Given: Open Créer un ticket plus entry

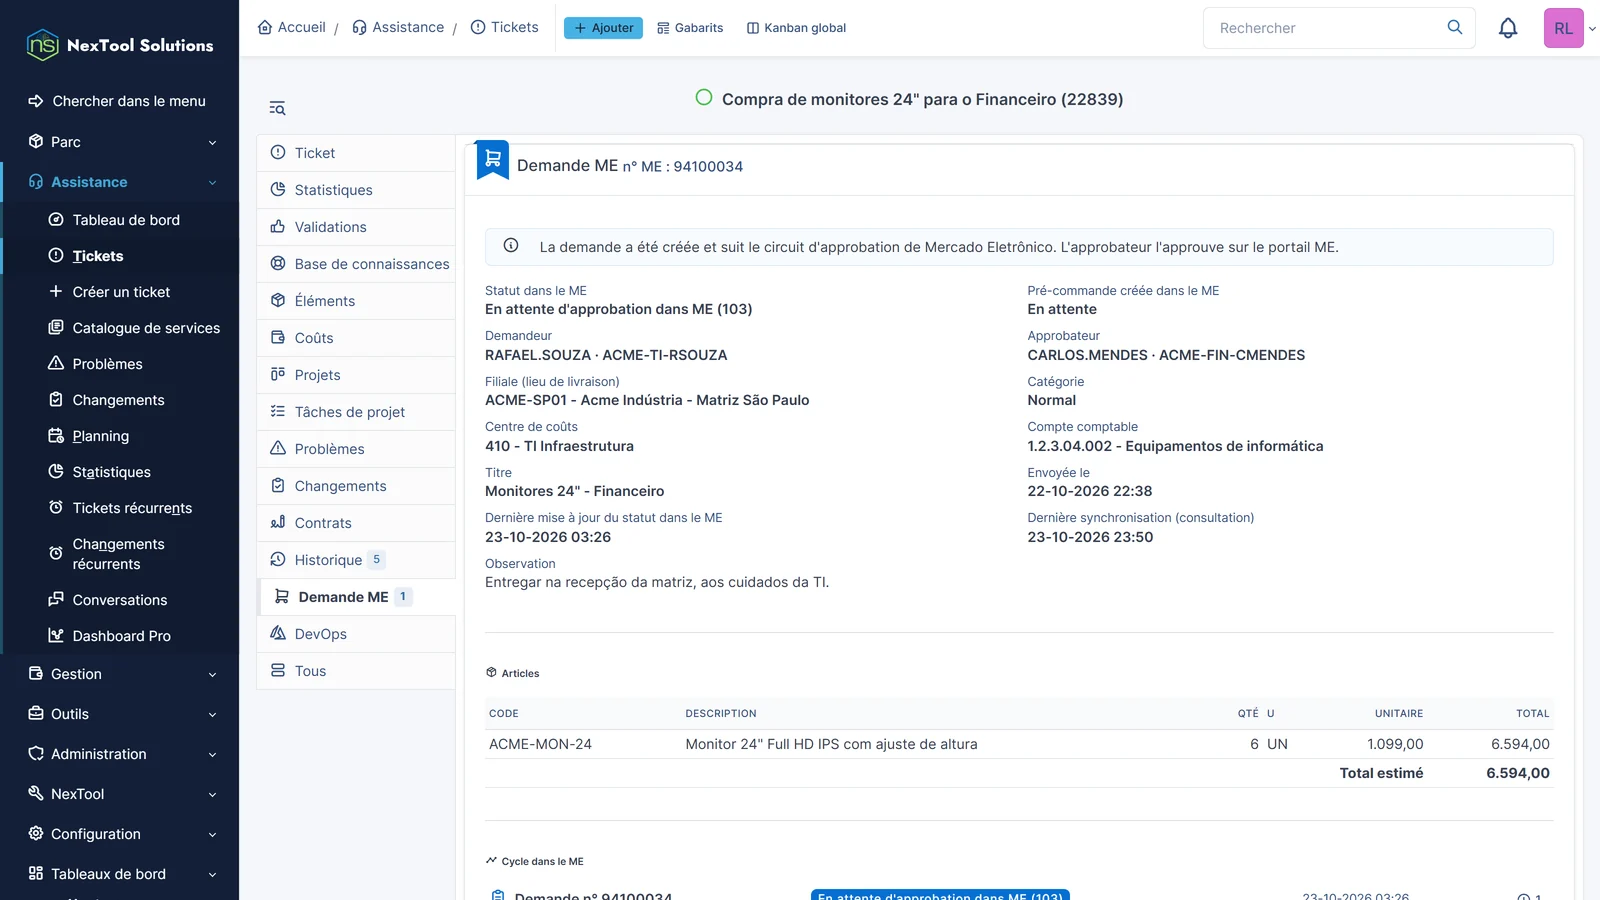Looking at the screenshot, I should click(120, 292).
